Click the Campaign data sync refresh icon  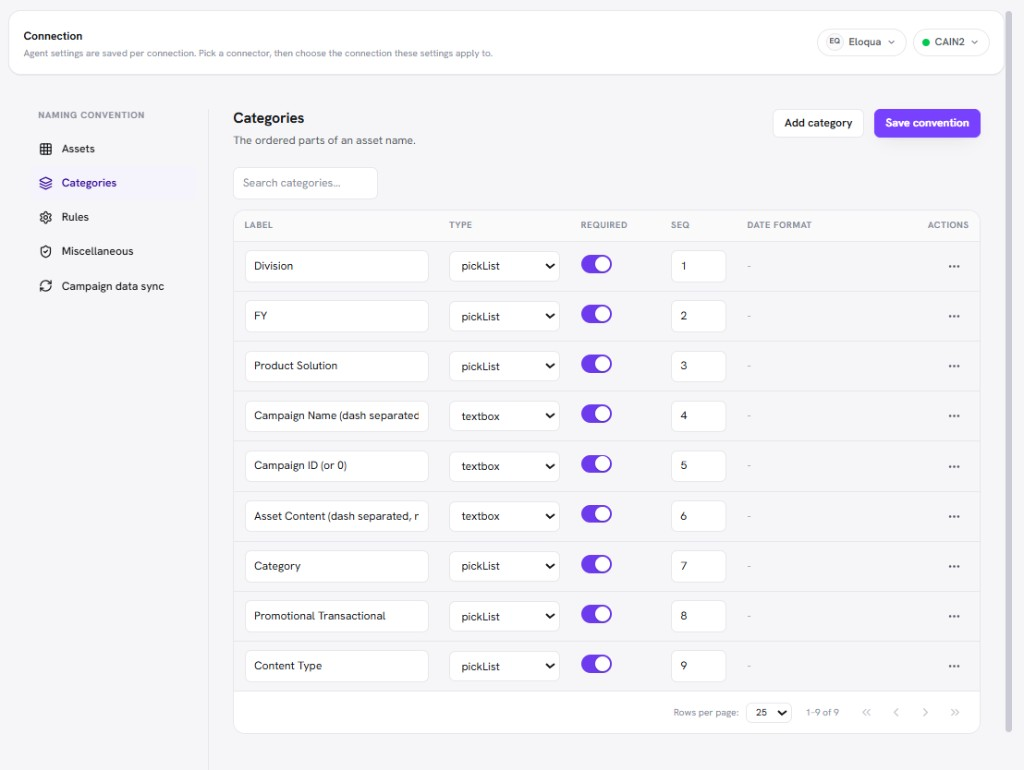pyautogui.click(x=46, y=286)
